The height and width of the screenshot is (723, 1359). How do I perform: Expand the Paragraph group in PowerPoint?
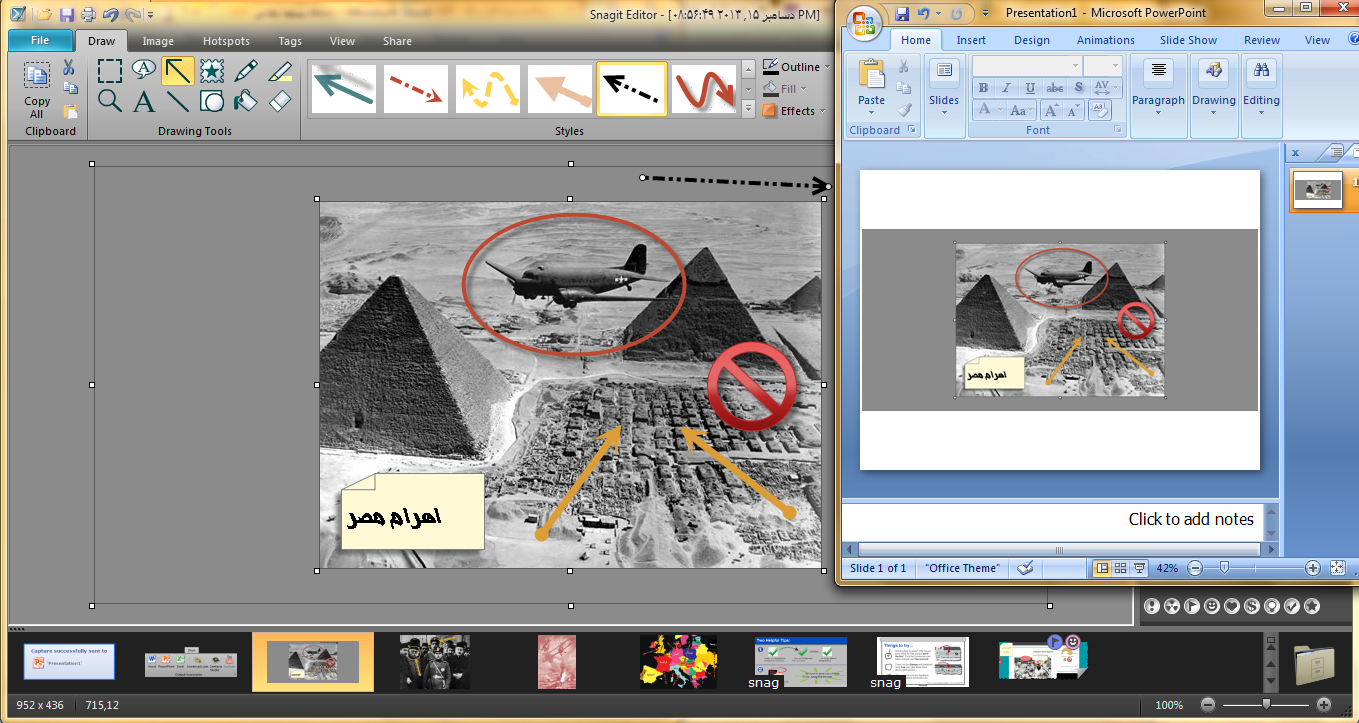coord(1158,112)
